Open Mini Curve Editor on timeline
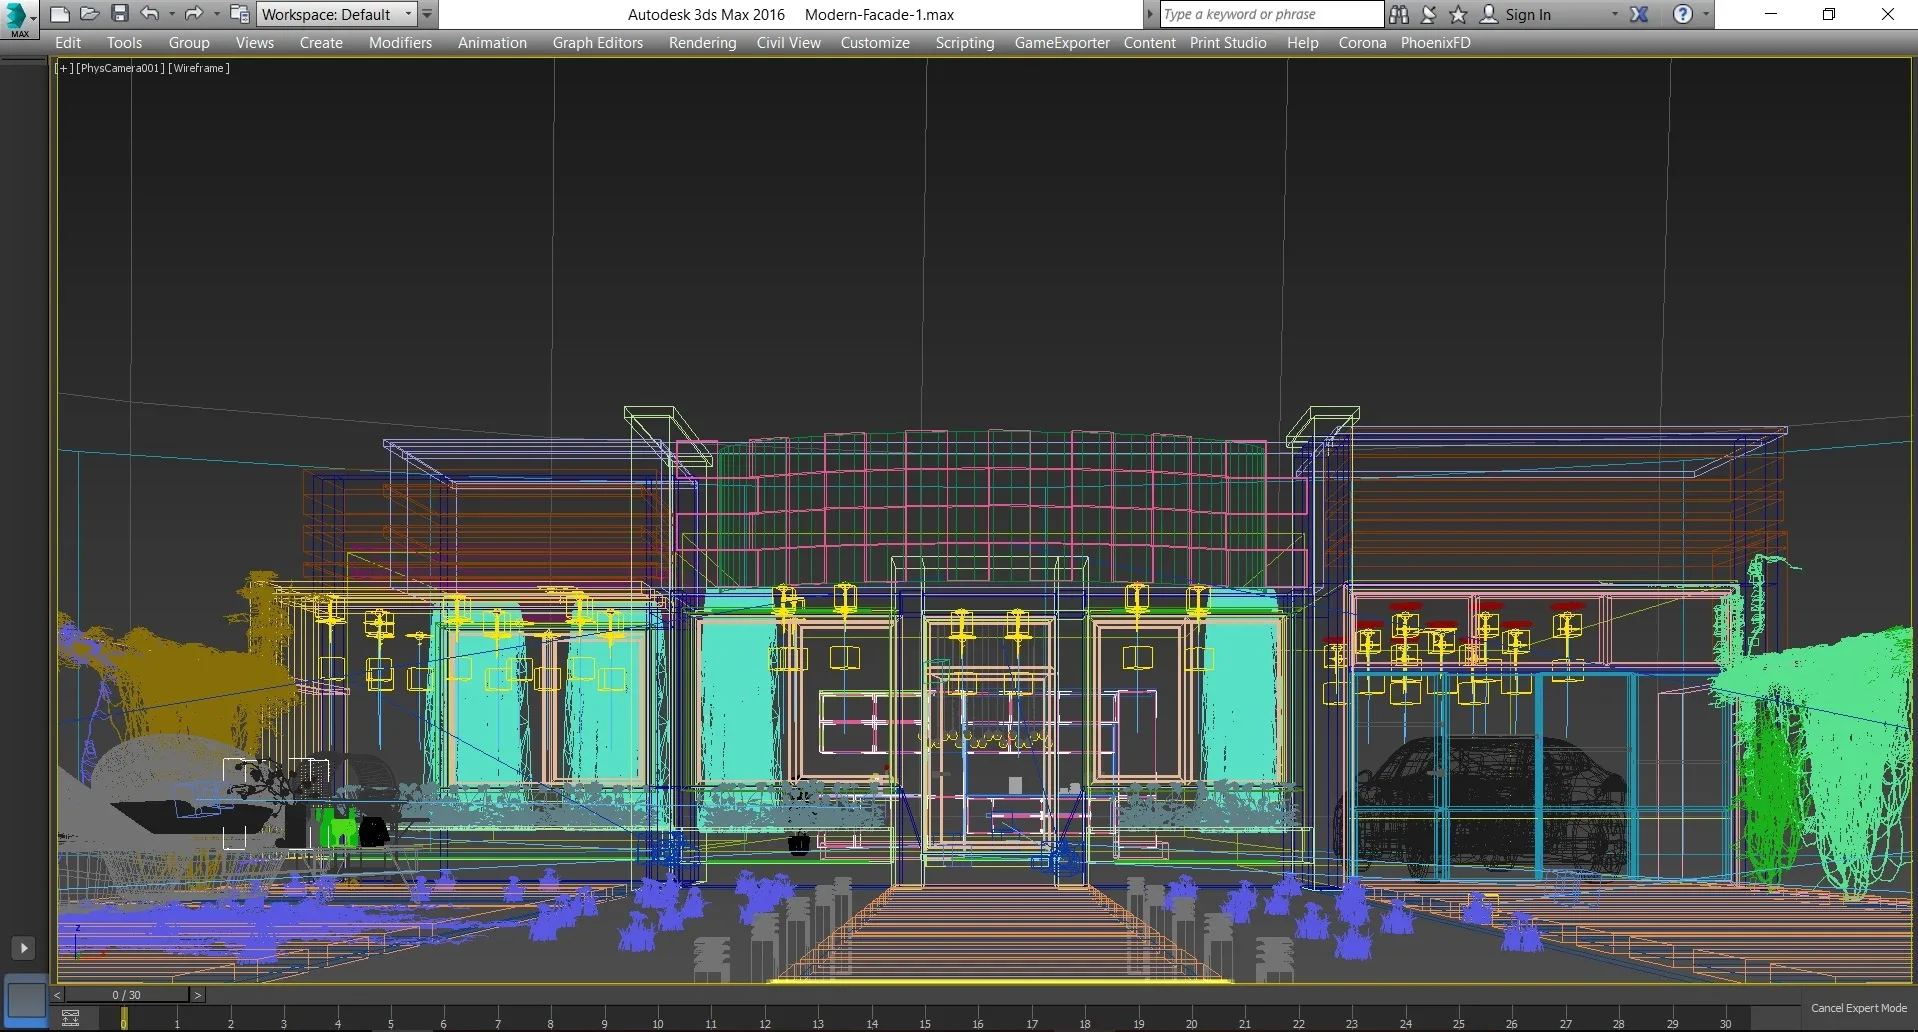 [x=70, y=1019]
